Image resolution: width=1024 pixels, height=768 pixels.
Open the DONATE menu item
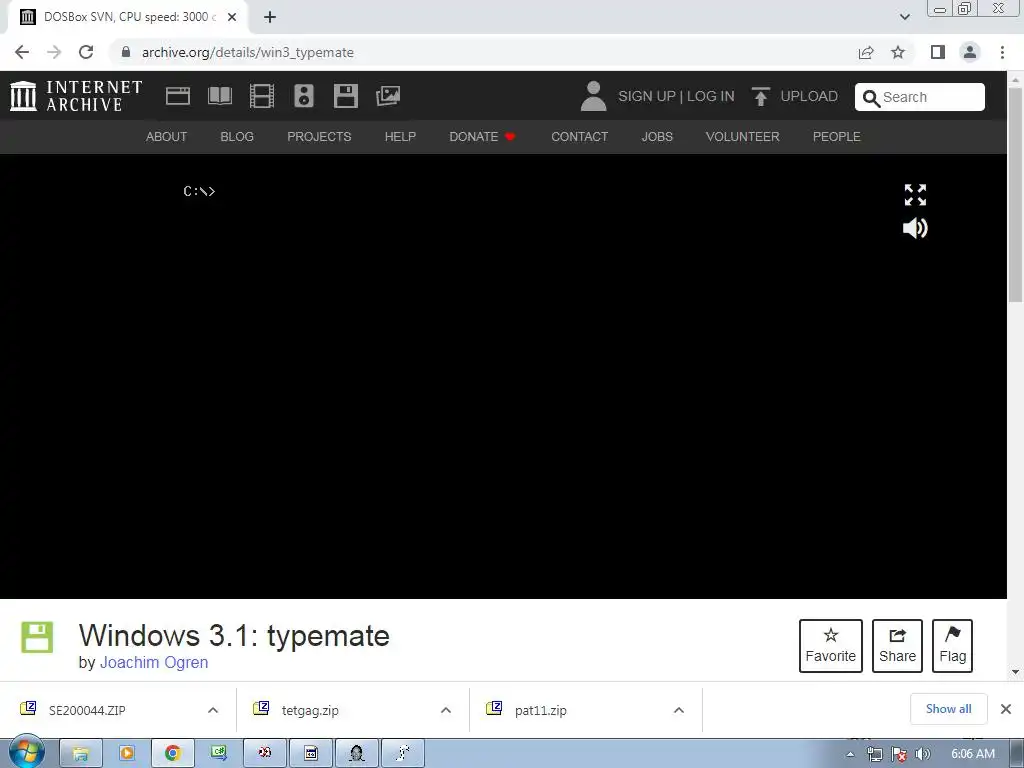tap(482, 136)
